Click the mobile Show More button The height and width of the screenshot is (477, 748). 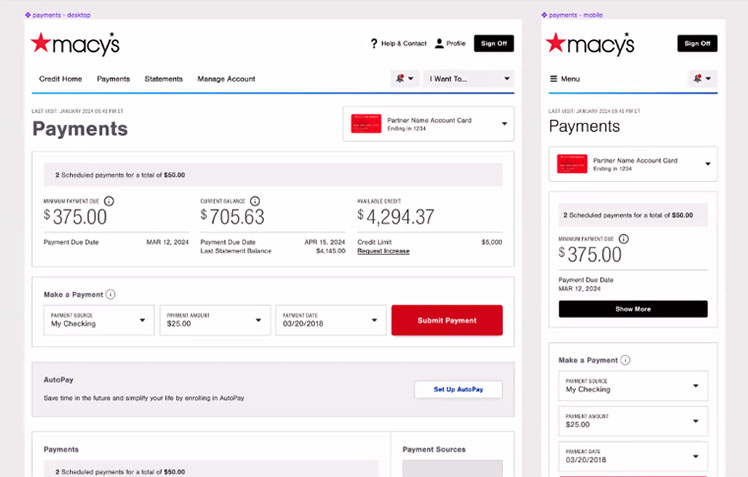(x=632, y=309)
